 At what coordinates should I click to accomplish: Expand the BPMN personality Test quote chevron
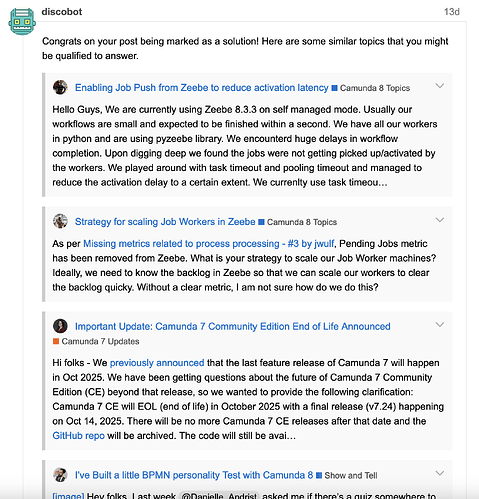(440, 473)
